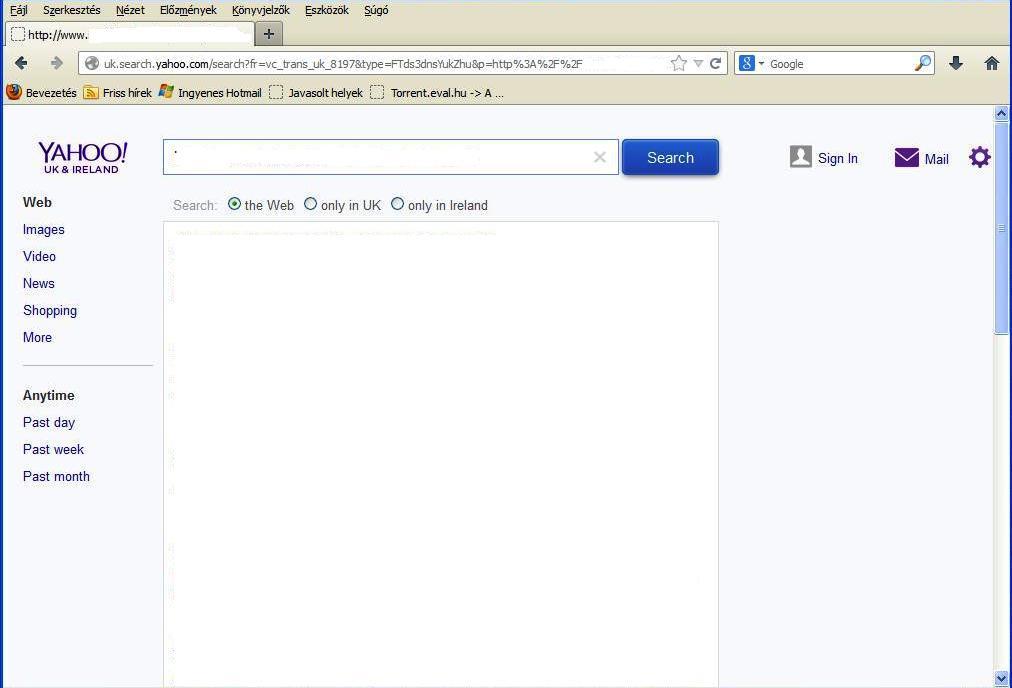Screen dimensions: 1012x688
Task: Click the Sign In person icon
Action: 800,157
